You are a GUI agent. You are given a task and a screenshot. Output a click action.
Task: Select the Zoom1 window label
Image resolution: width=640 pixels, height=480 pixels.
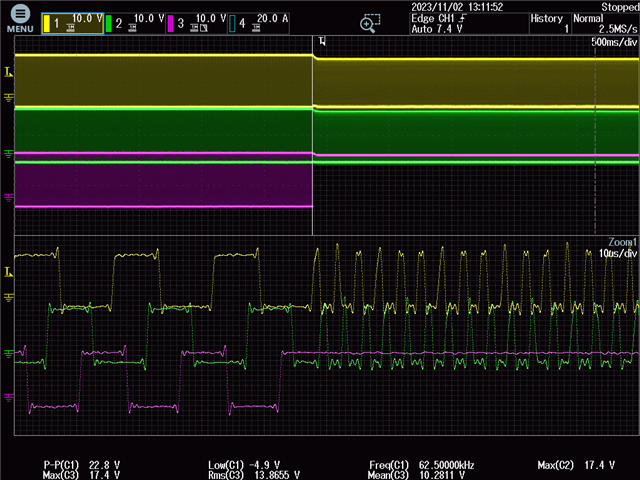(622, 242)
